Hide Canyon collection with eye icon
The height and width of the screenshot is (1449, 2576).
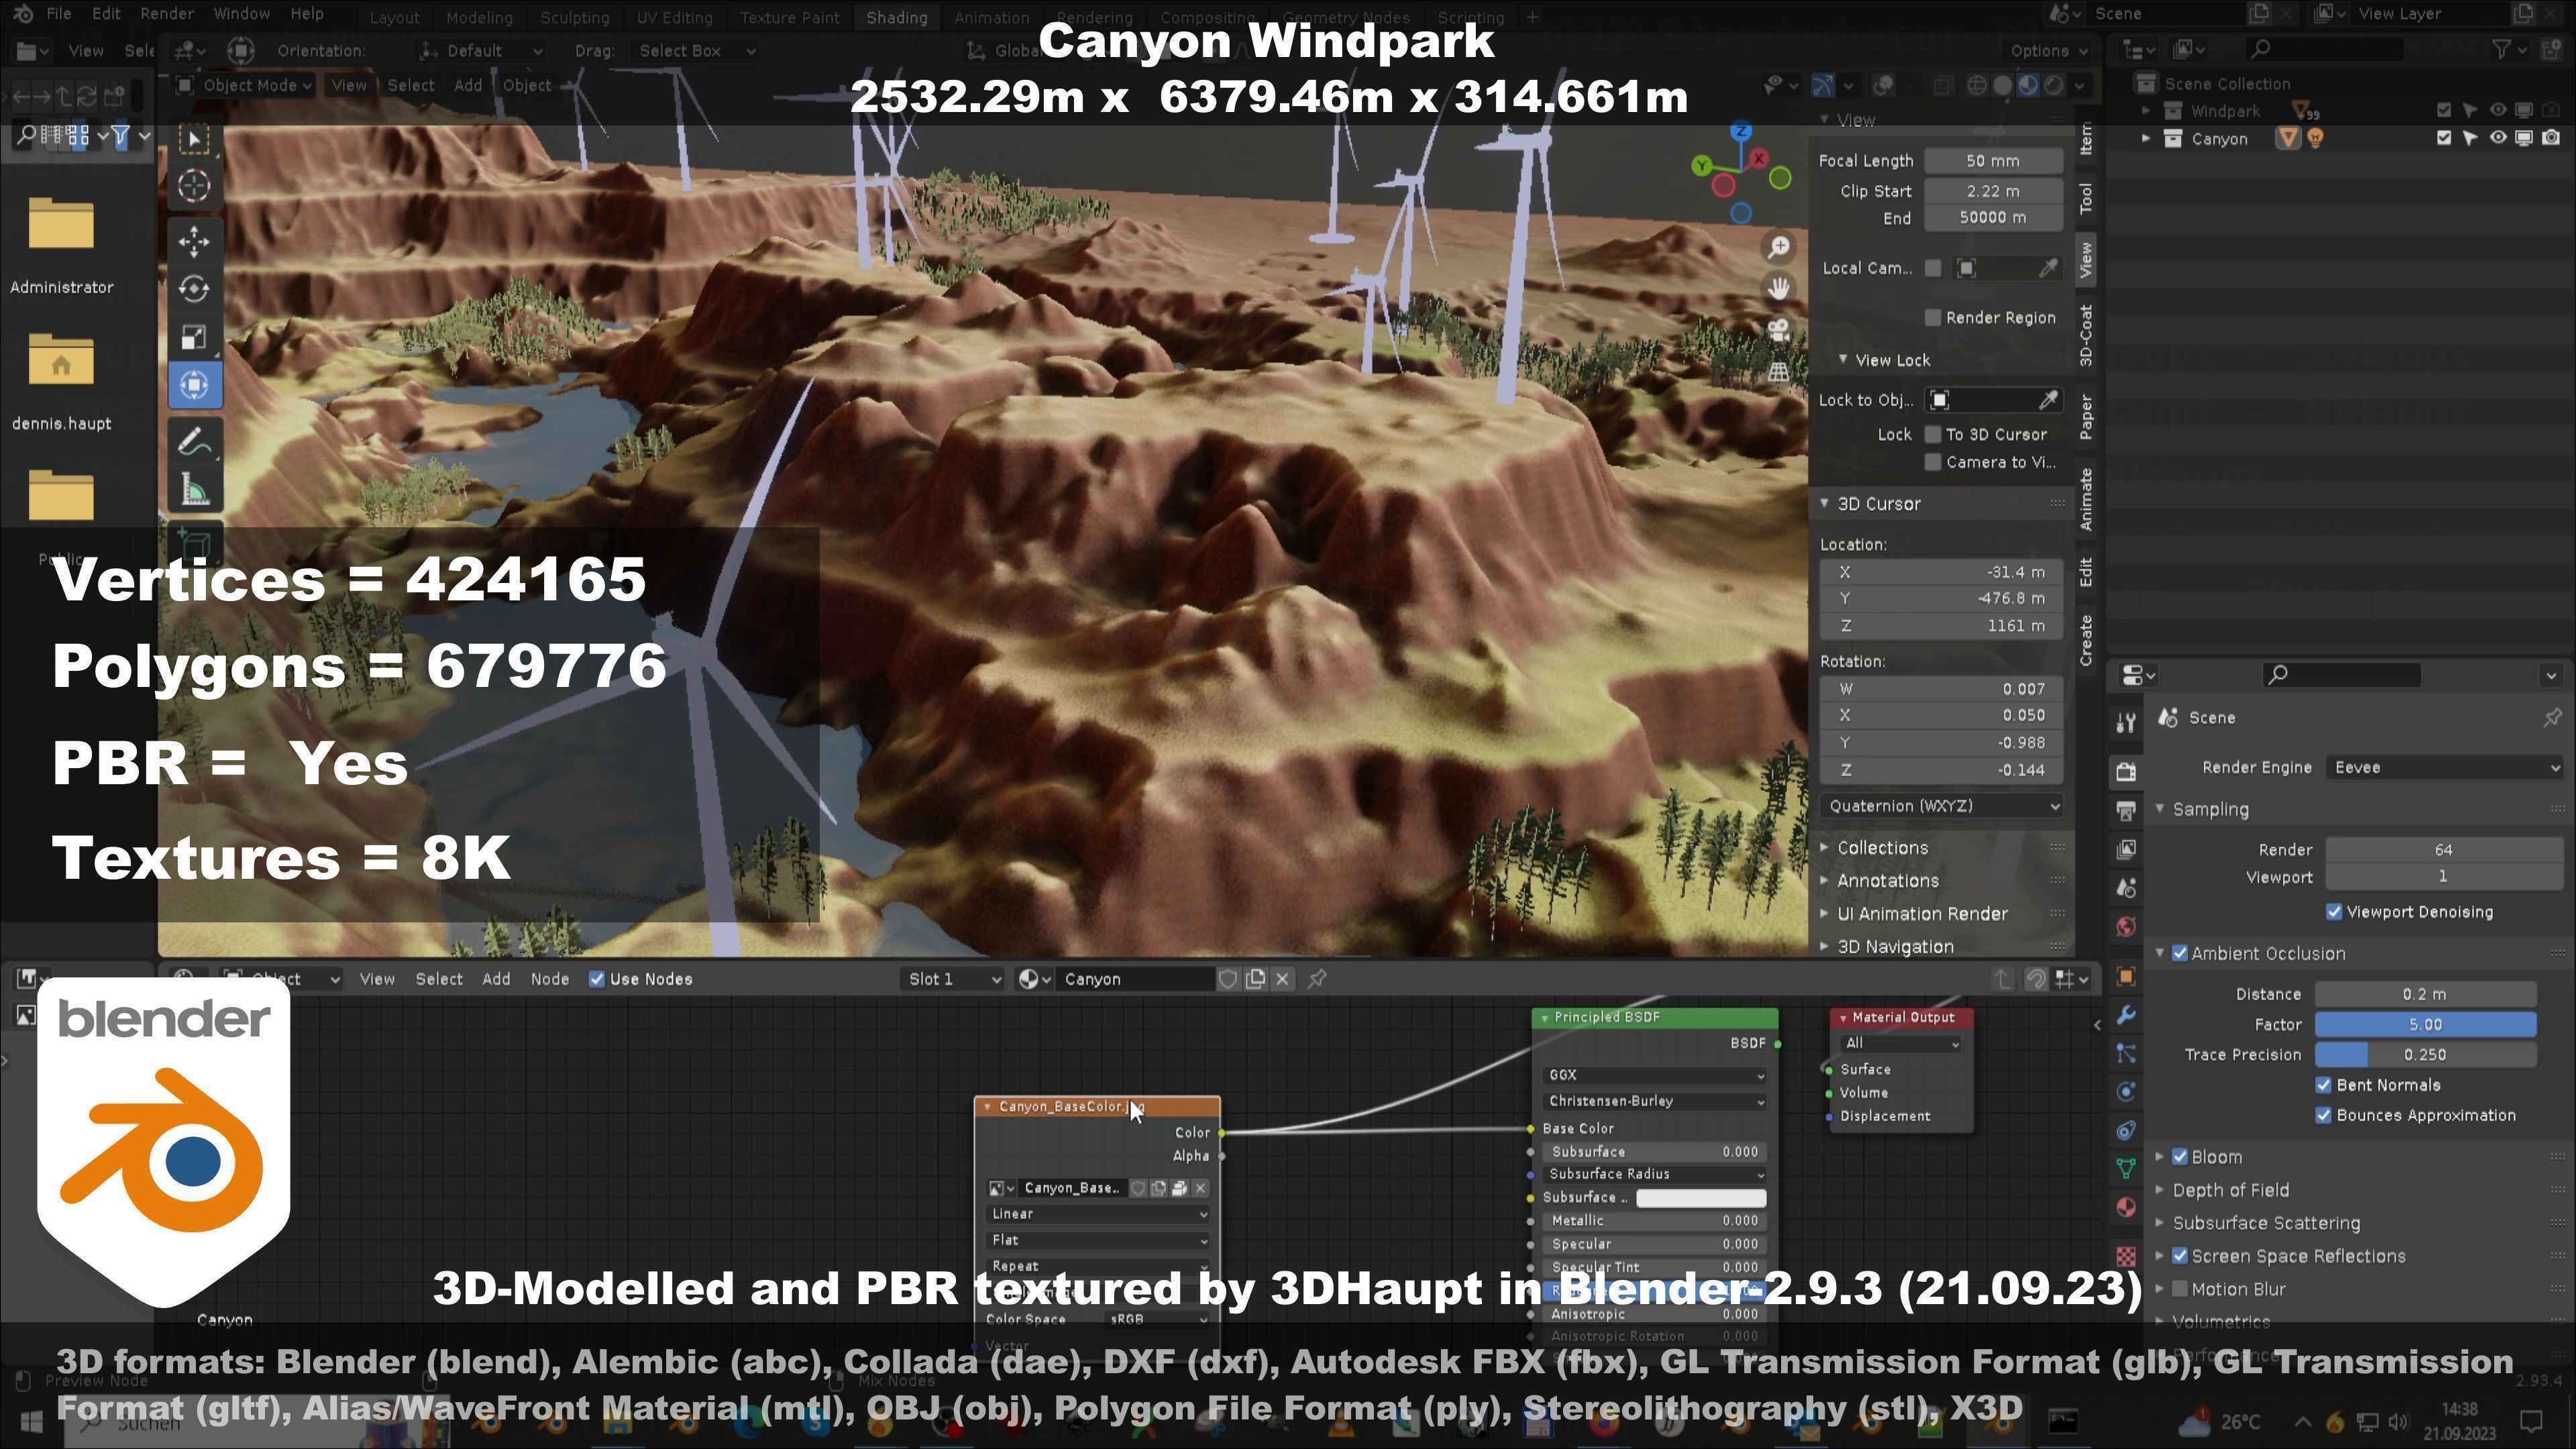click(2497, 138)
